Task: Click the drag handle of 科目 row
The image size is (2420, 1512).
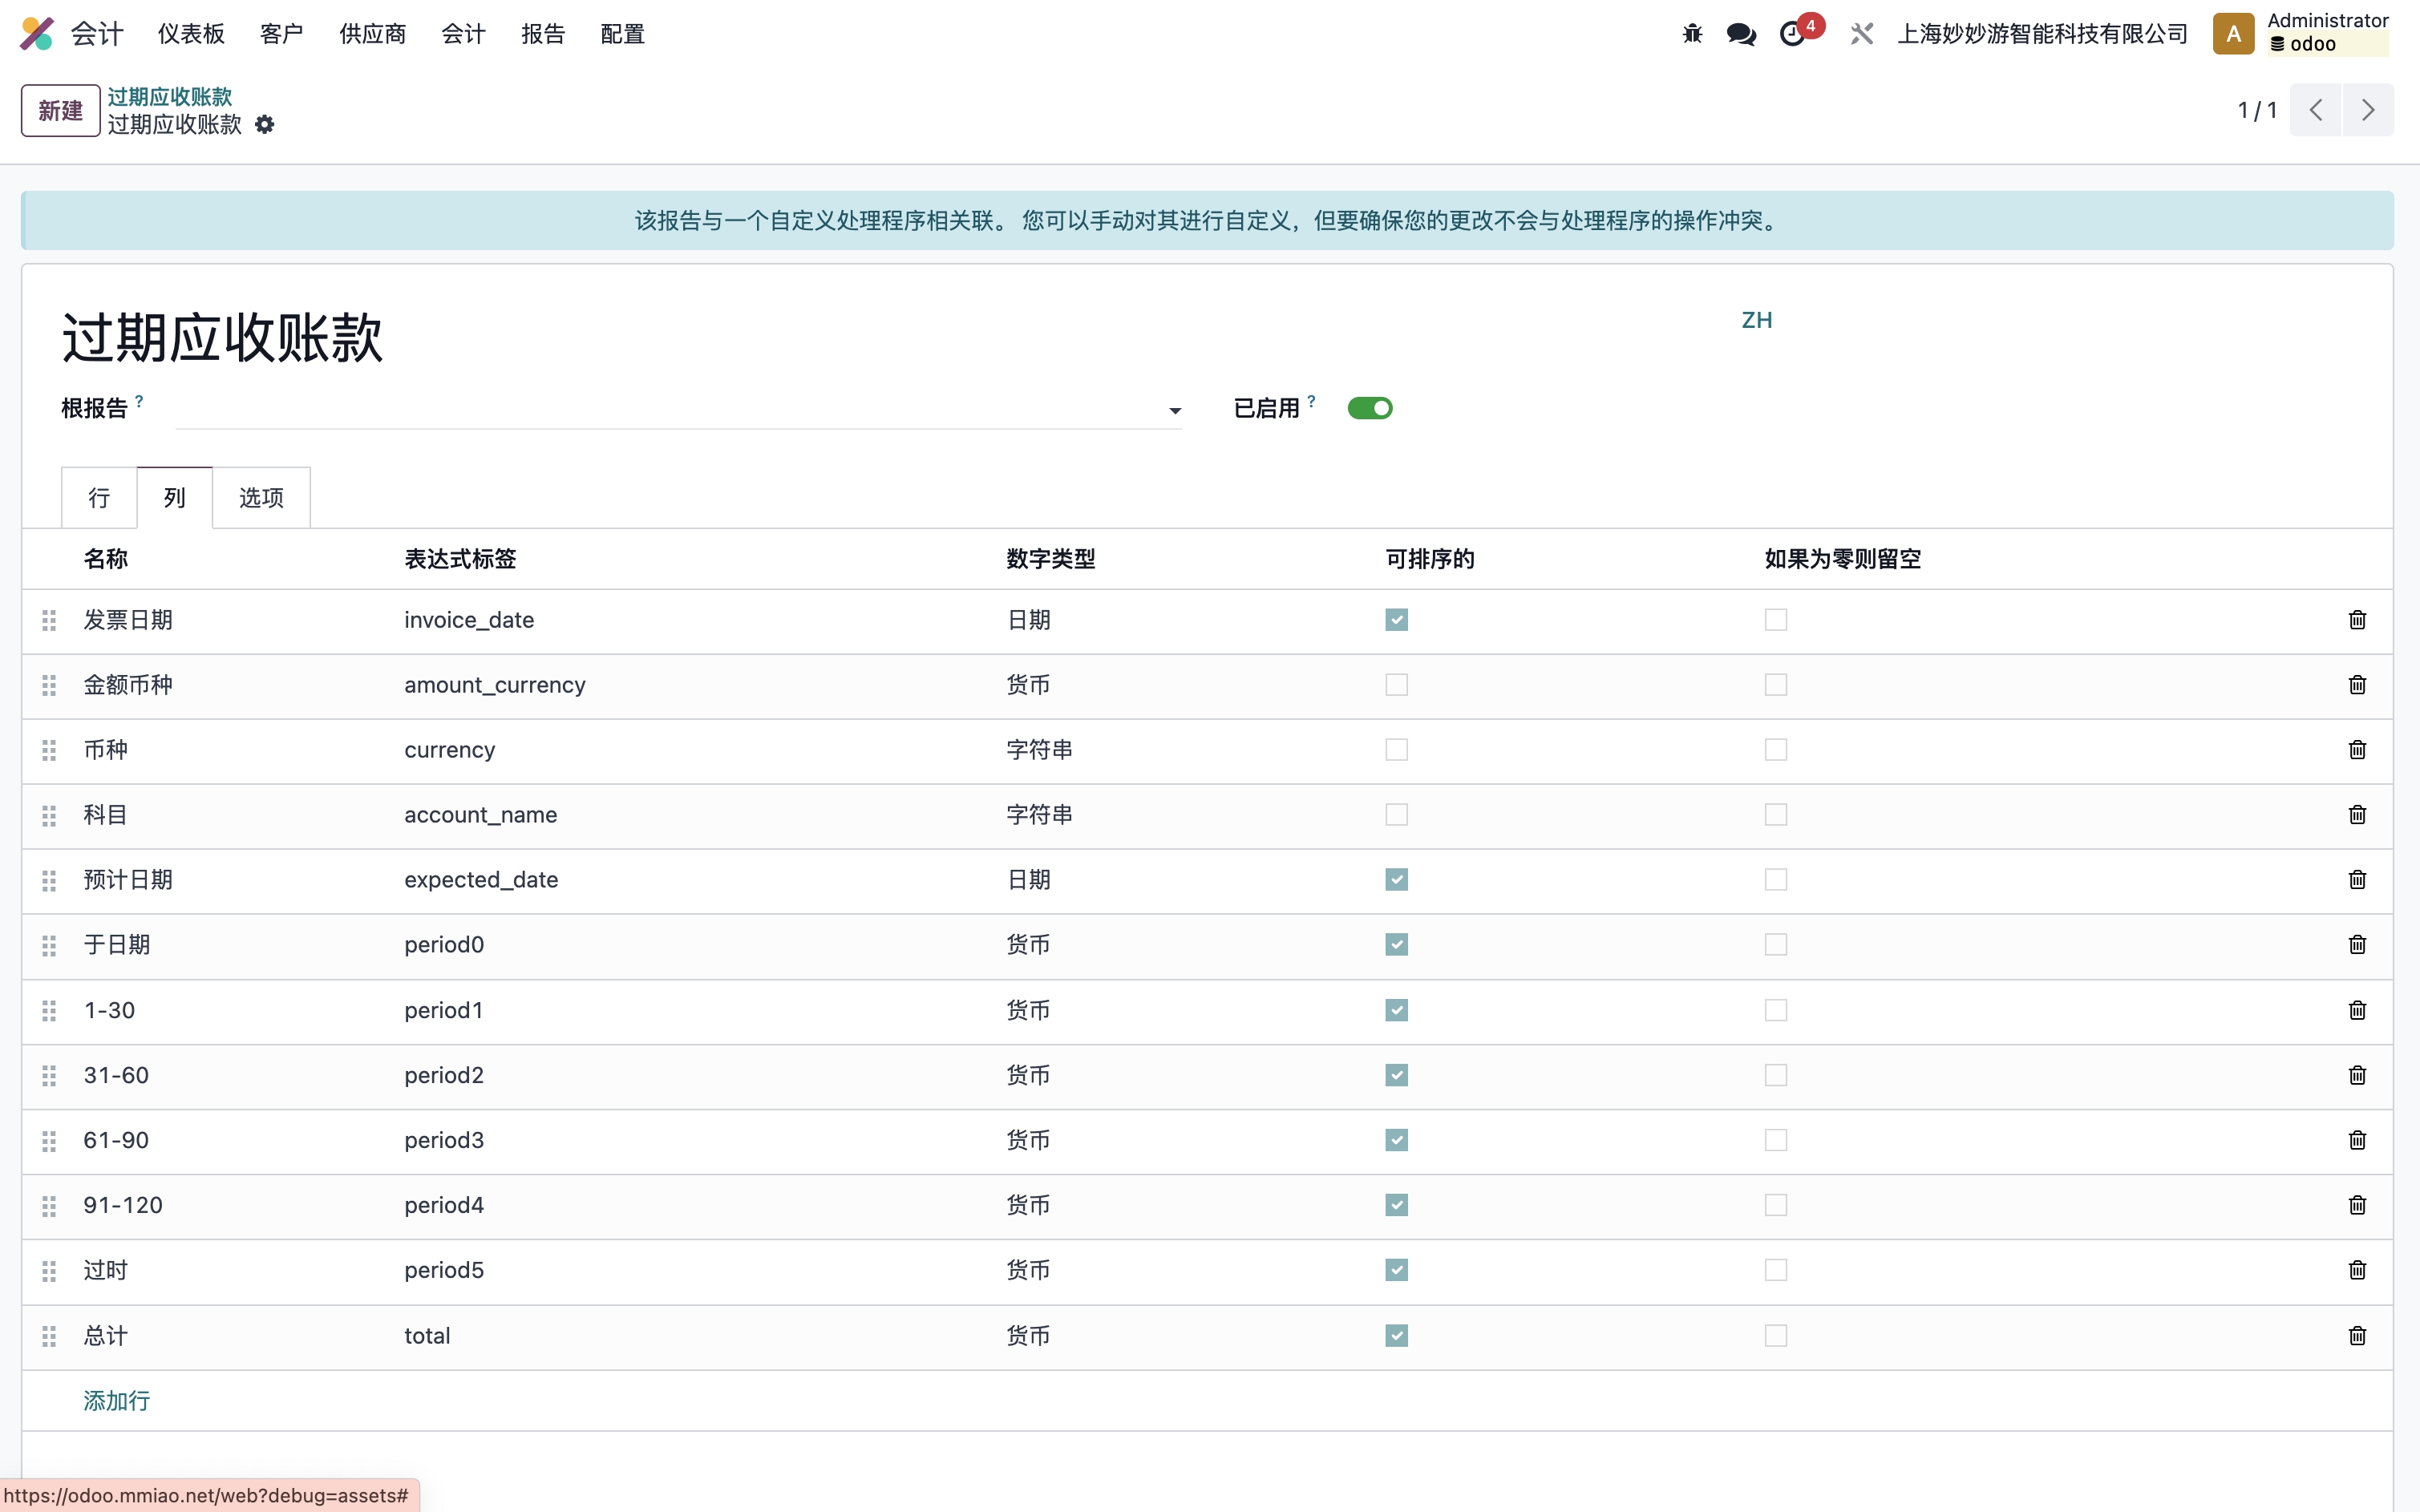Action: tap(49, 815)
